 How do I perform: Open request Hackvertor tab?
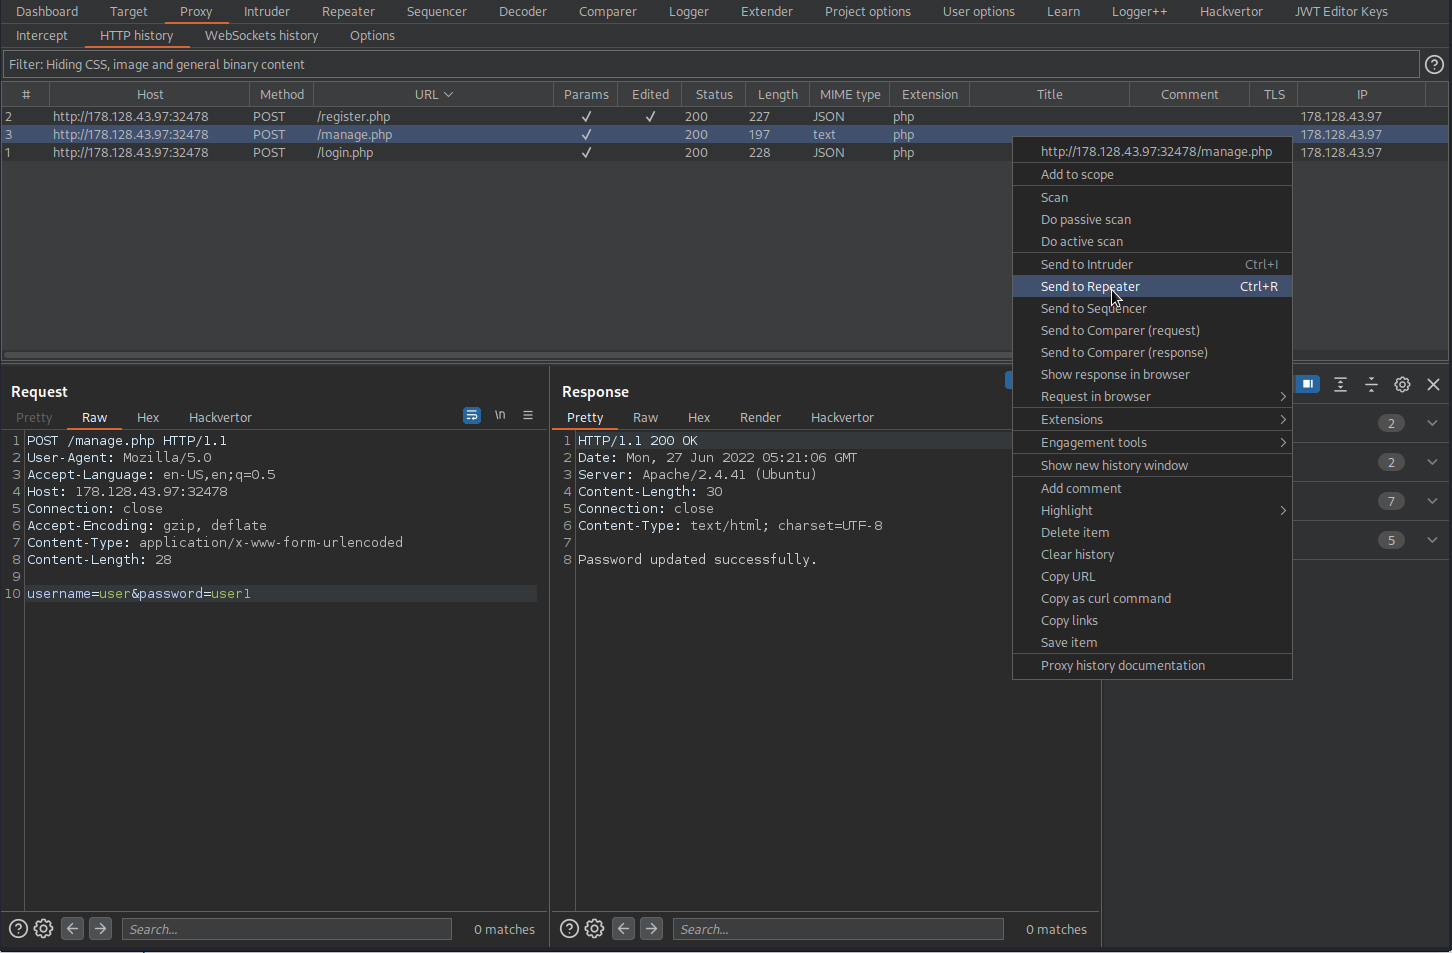tap(220, 418)
